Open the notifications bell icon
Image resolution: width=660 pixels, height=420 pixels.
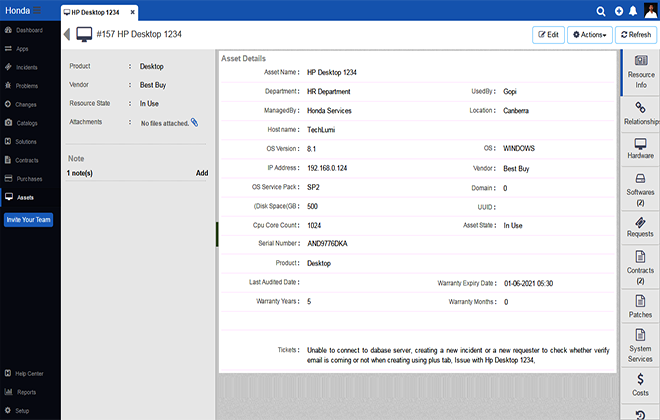633,11
